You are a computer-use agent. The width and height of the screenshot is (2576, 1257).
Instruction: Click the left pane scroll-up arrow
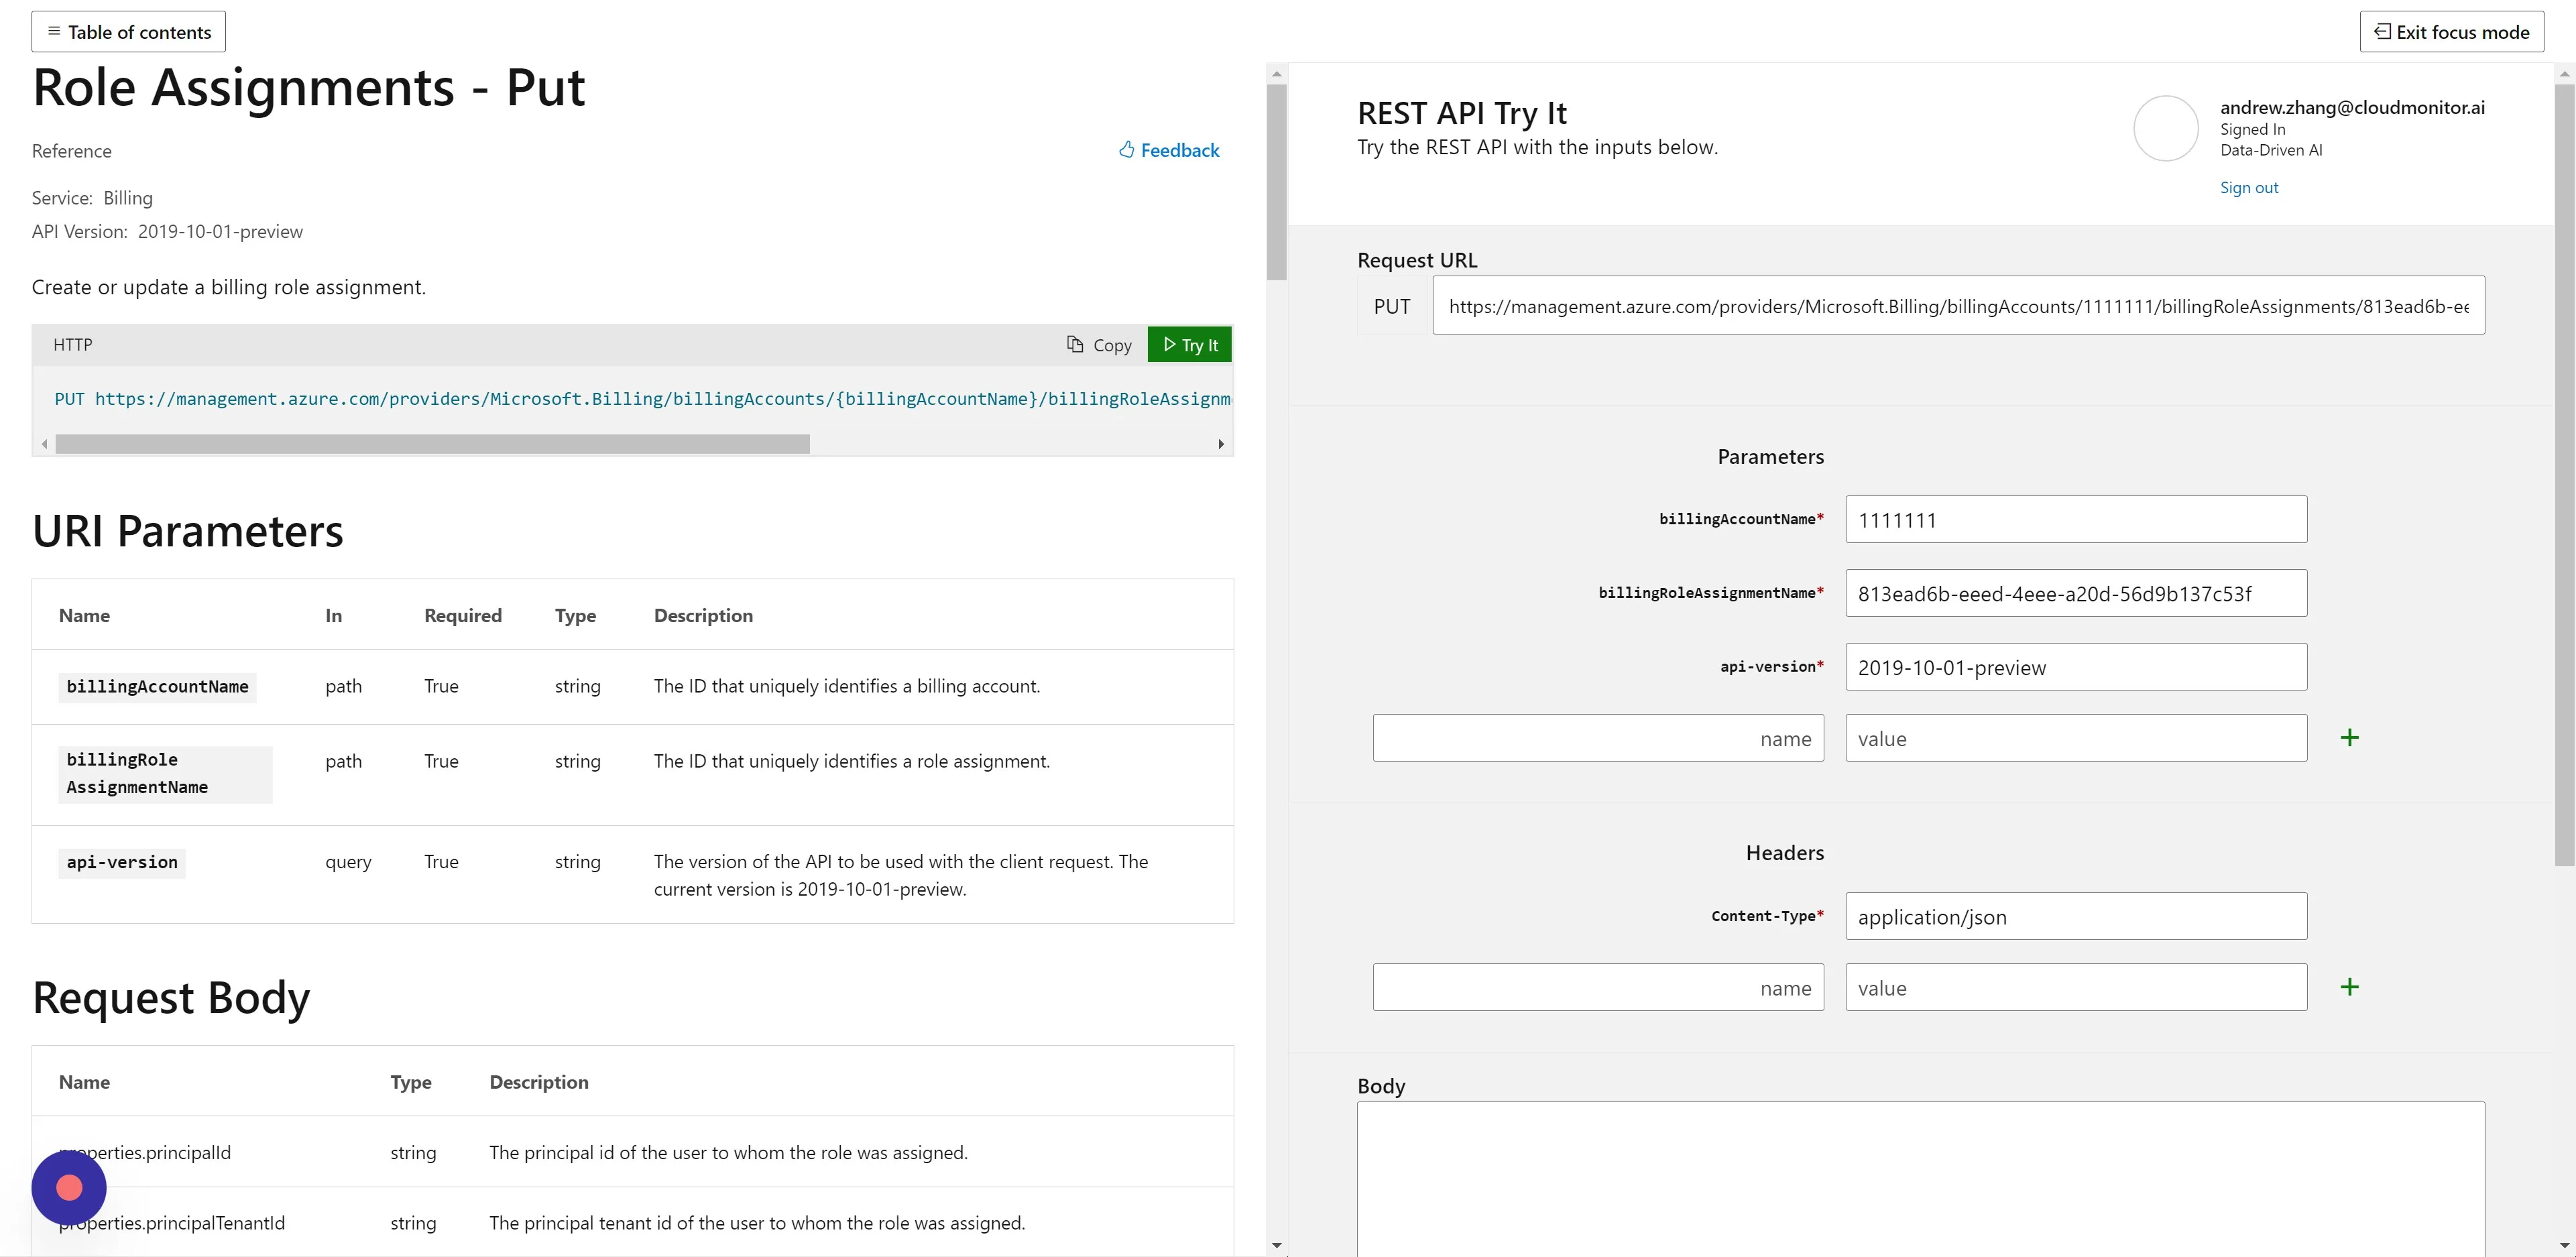tap(1276, 74)
